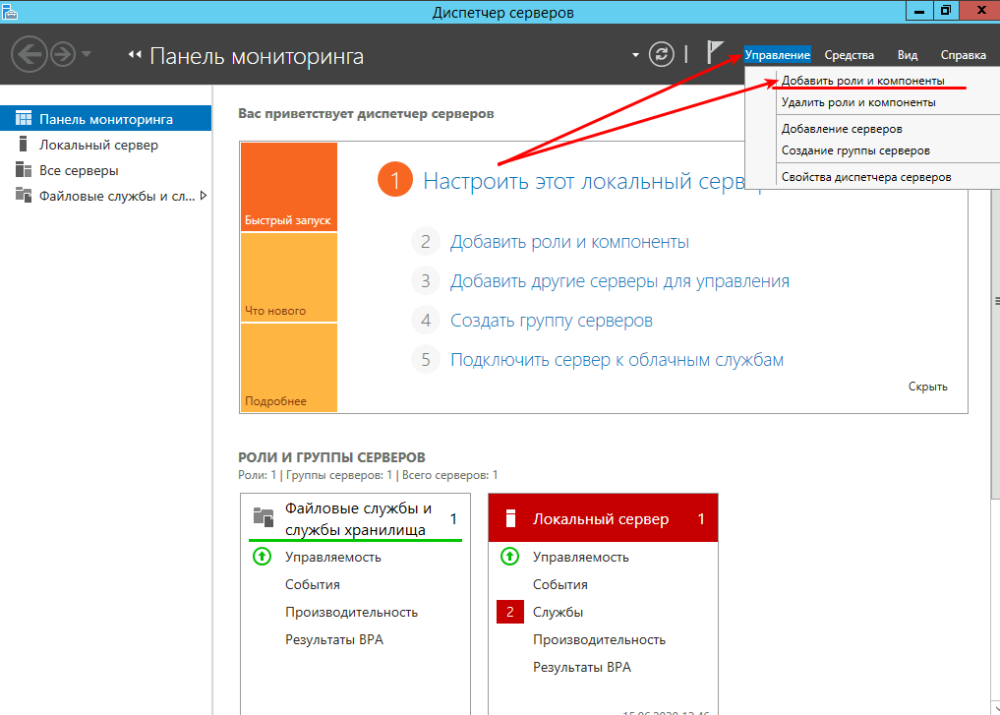
Task: Open Свойства диспетчера серверов
Action: 866,177
